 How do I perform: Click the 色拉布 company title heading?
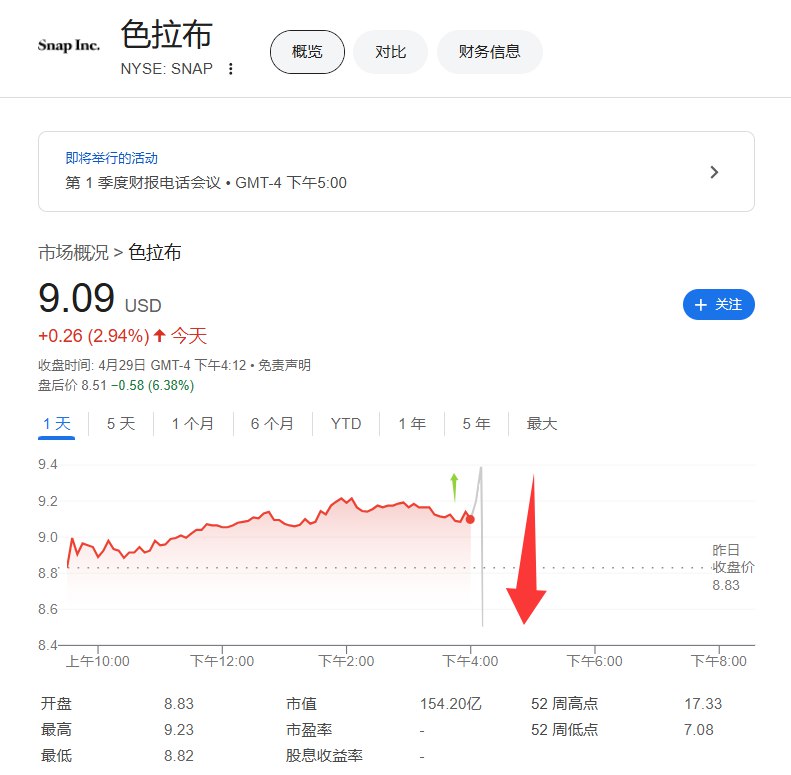tap(166, 34)
